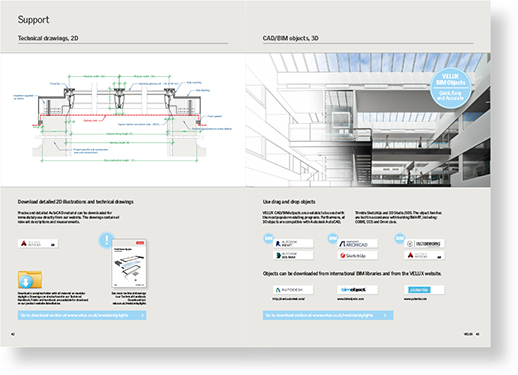Click the Autodesk 3ds Max logo badge

point(293,256)
